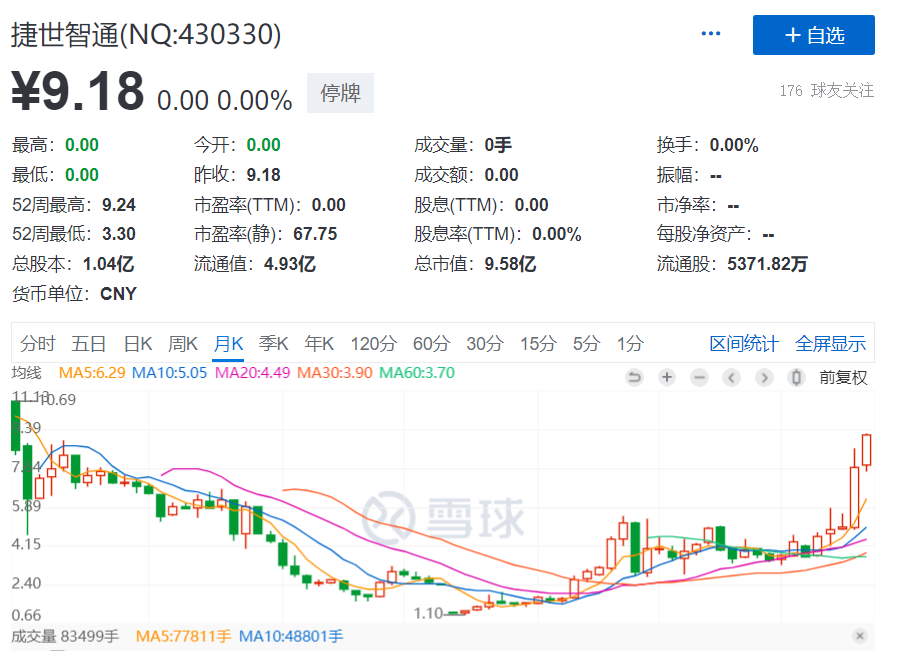Image resolution: width=900 pixels, height=651 pixels.
Task: Switch to the 年K chart tab
Action: [319, 344]
